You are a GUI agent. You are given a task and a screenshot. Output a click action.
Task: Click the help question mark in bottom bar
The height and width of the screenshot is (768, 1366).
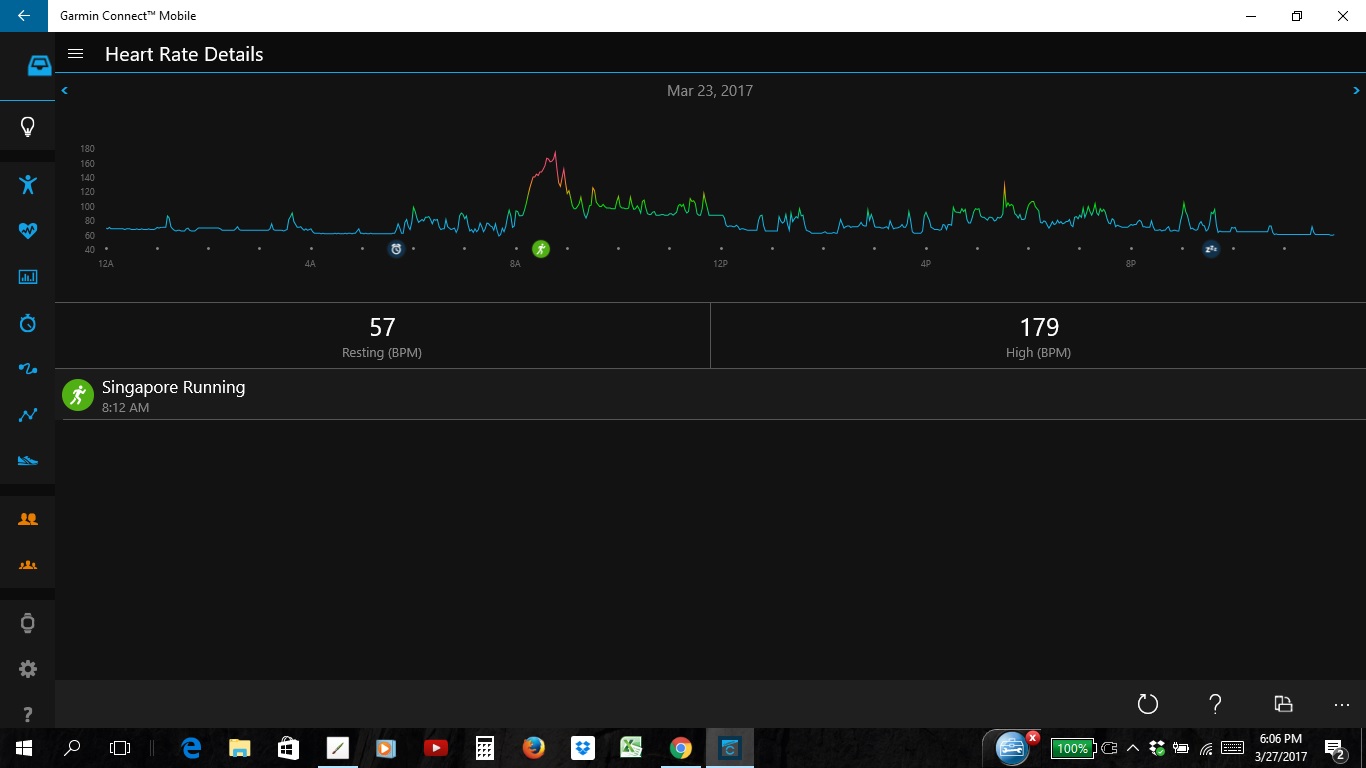pyautogui.click(x=1215, y=704)
